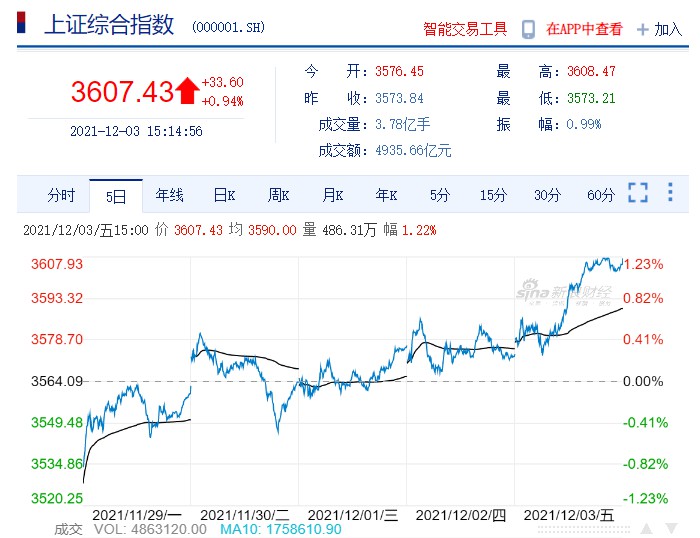Open the 智能交易工具 link
Image resolution: width=700 pixels, height=538 pixels.
point(465,29)
